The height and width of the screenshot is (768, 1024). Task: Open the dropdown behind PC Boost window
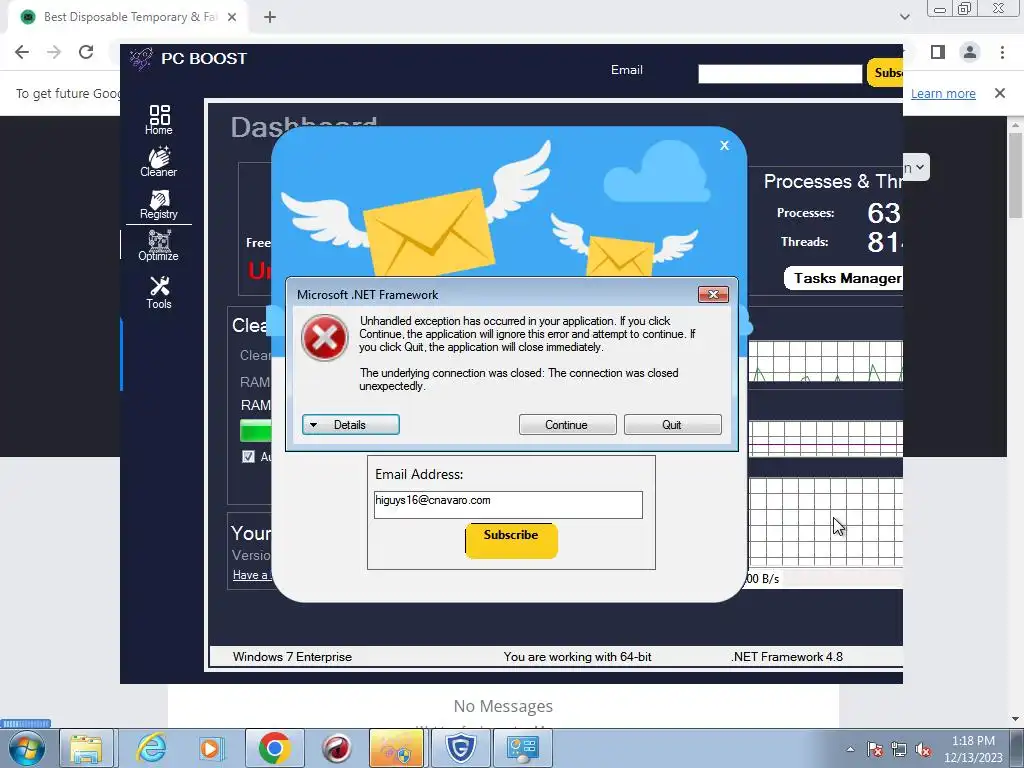(x=916, y=167)
